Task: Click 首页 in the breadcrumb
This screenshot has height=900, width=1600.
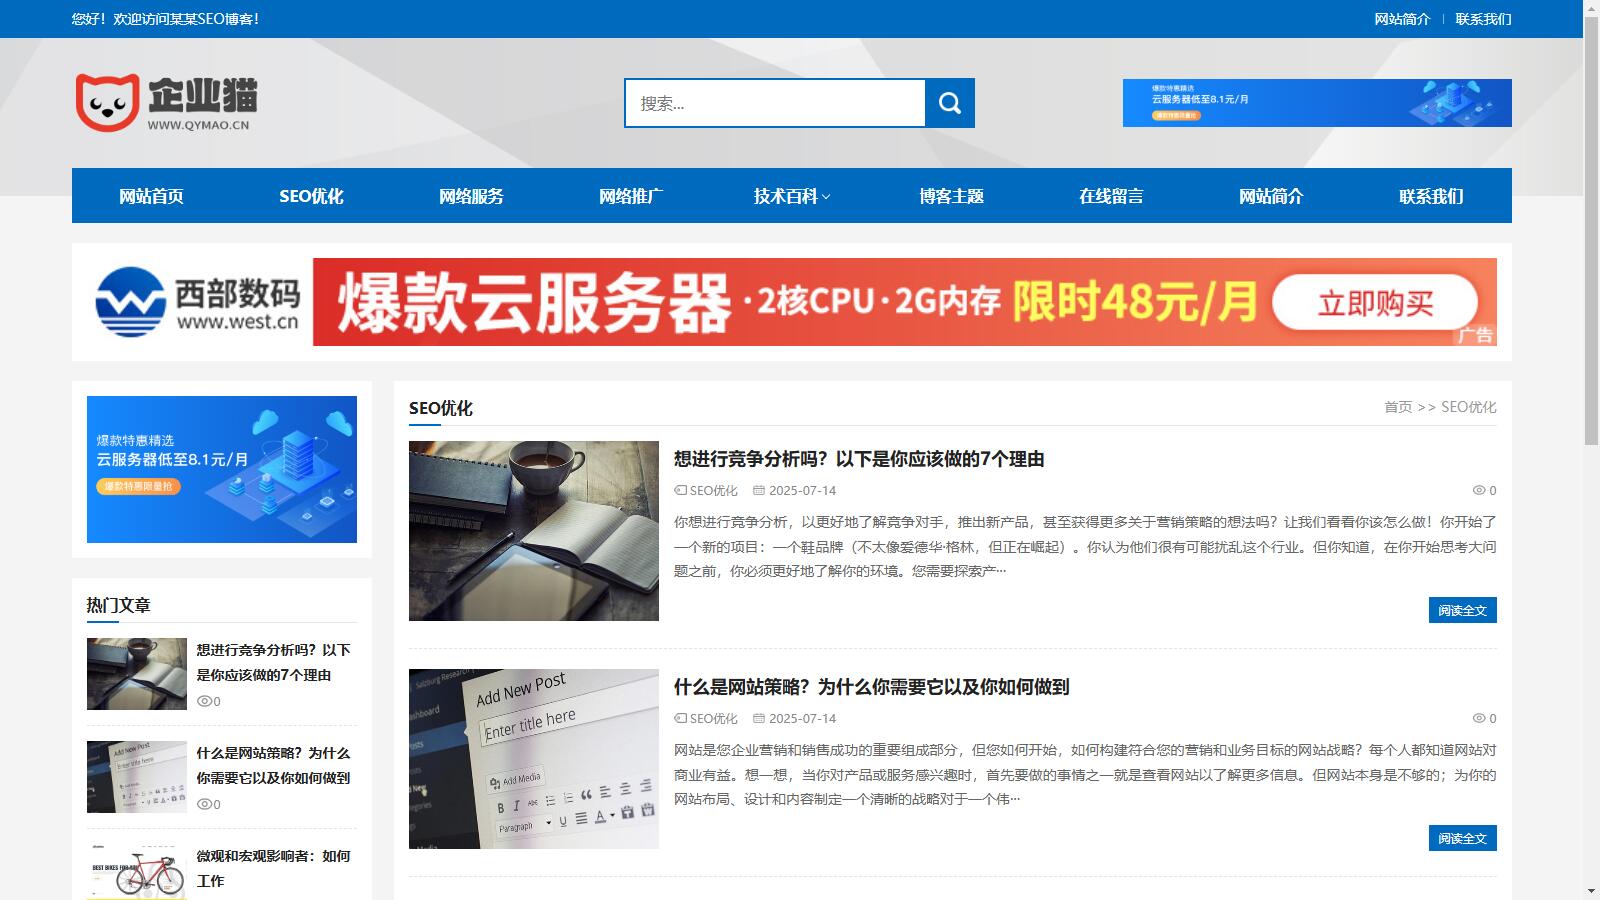Action: [1398, 407]
